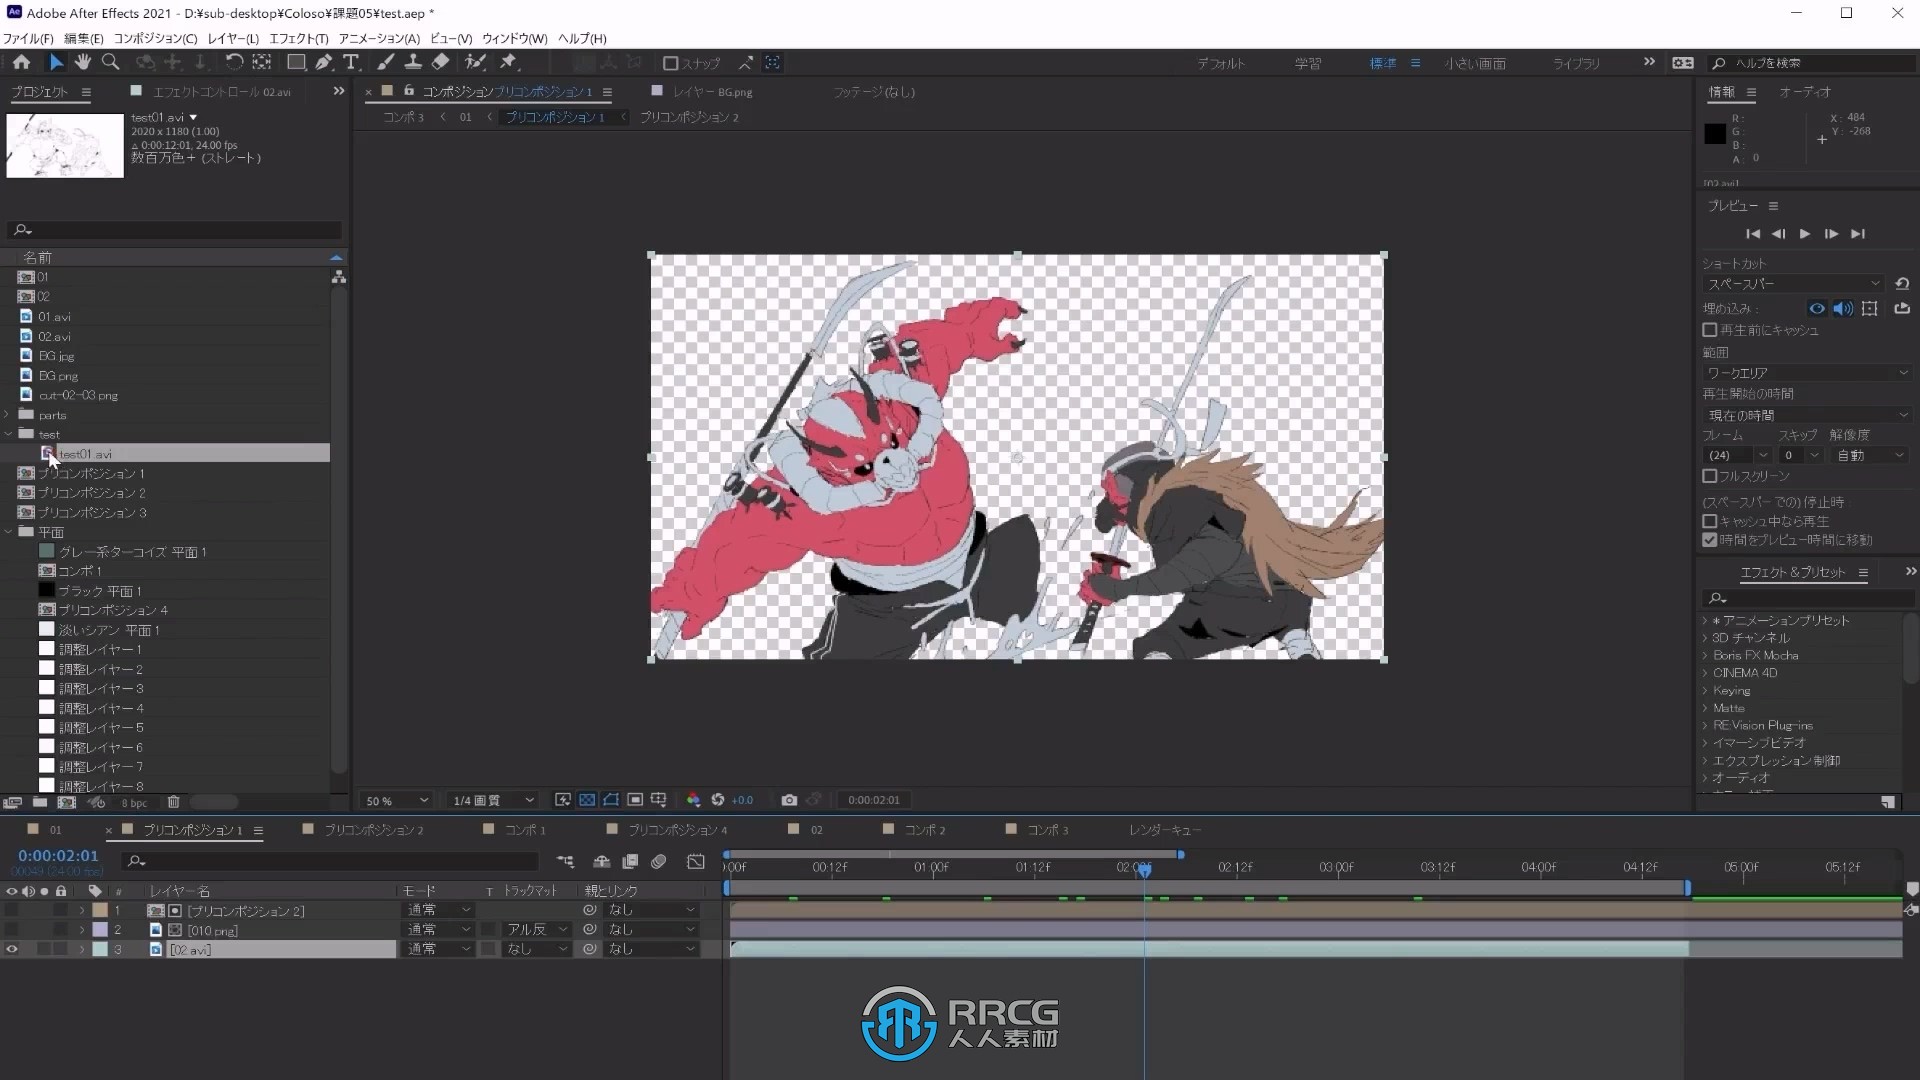The image size is (1920, 1080).
Task: Toggle frame blending icon in timeline
Action: point(630,861)
